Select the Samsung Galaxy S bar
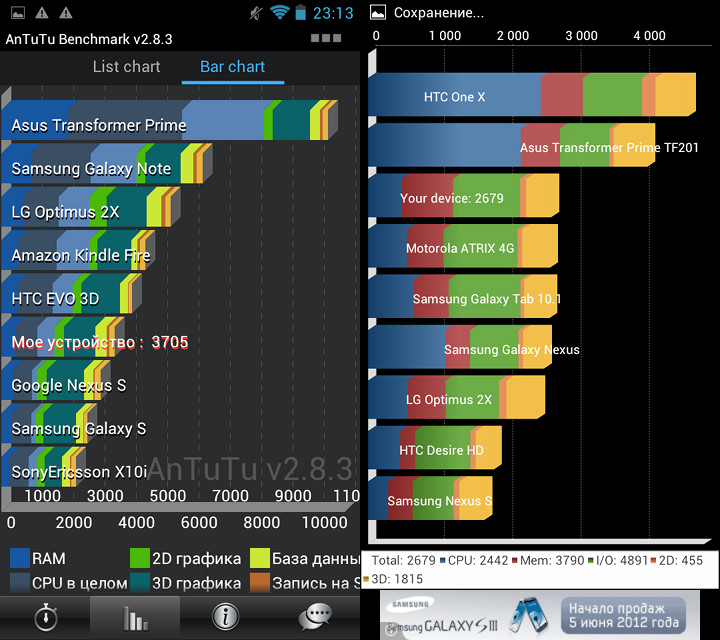This screenshot has width=720, height=640. coord(49,424)
